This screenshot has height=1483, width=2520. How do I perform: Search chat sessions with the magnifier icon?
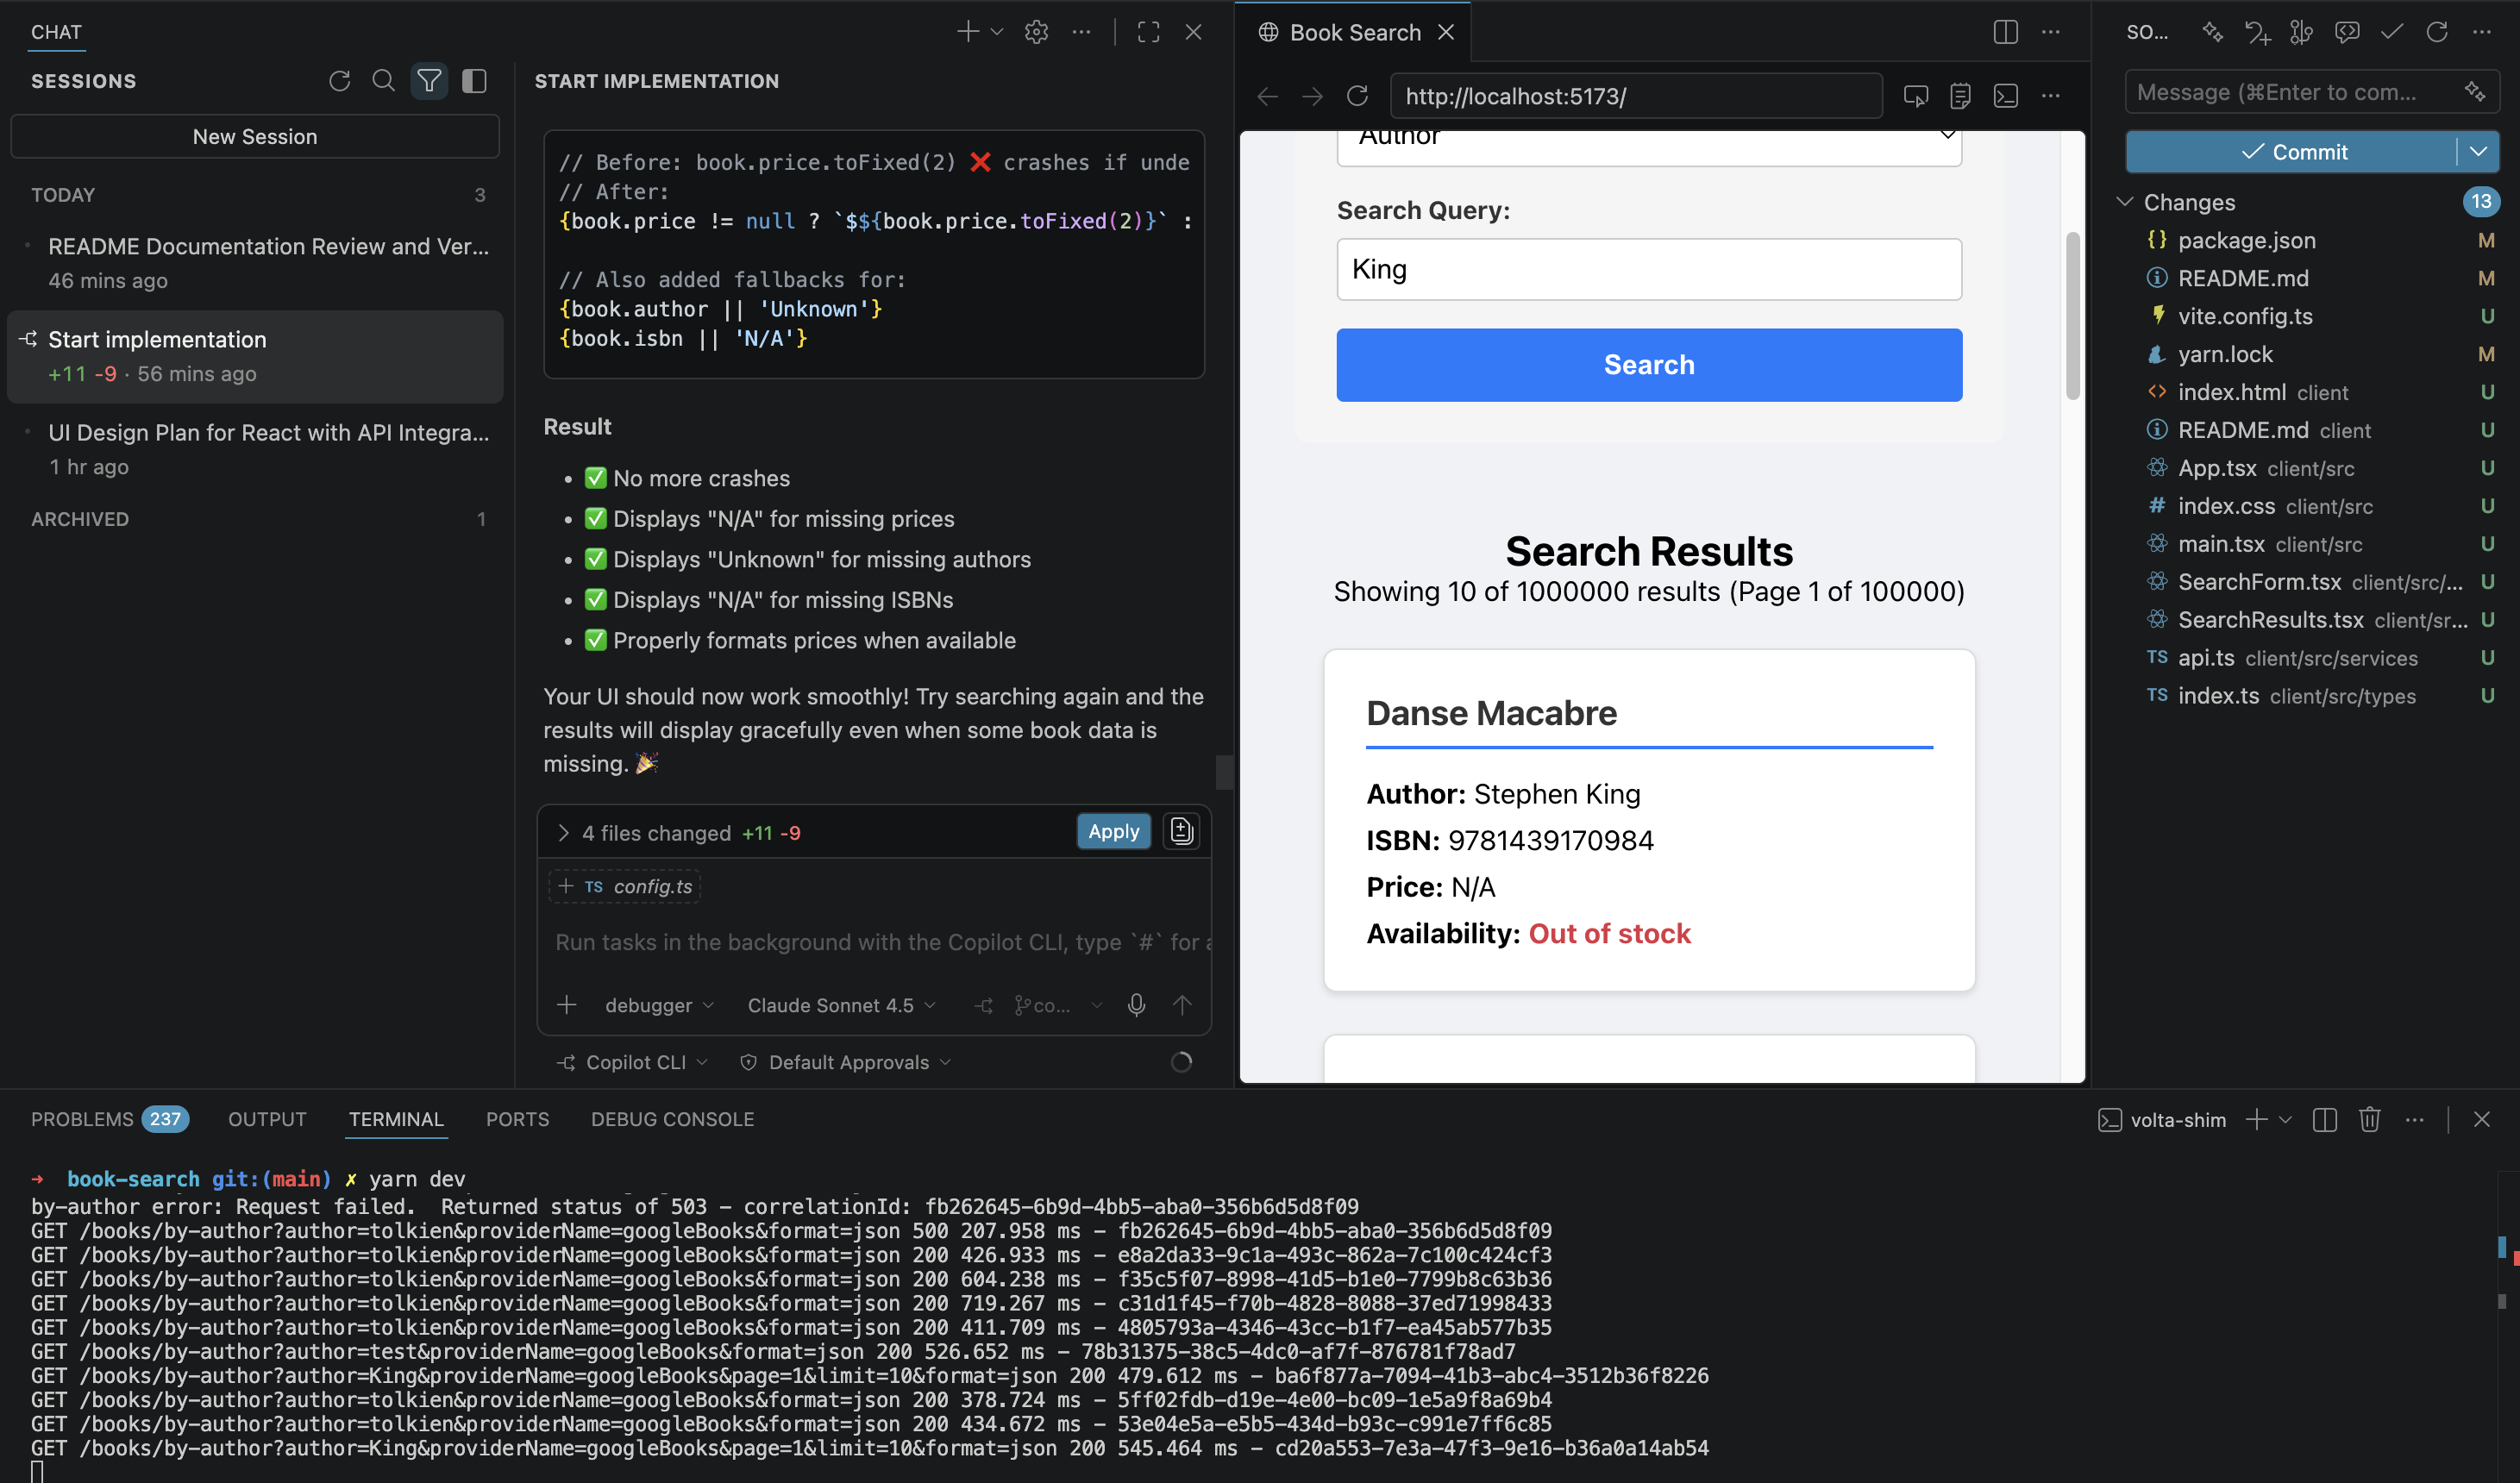pos(383,81)
